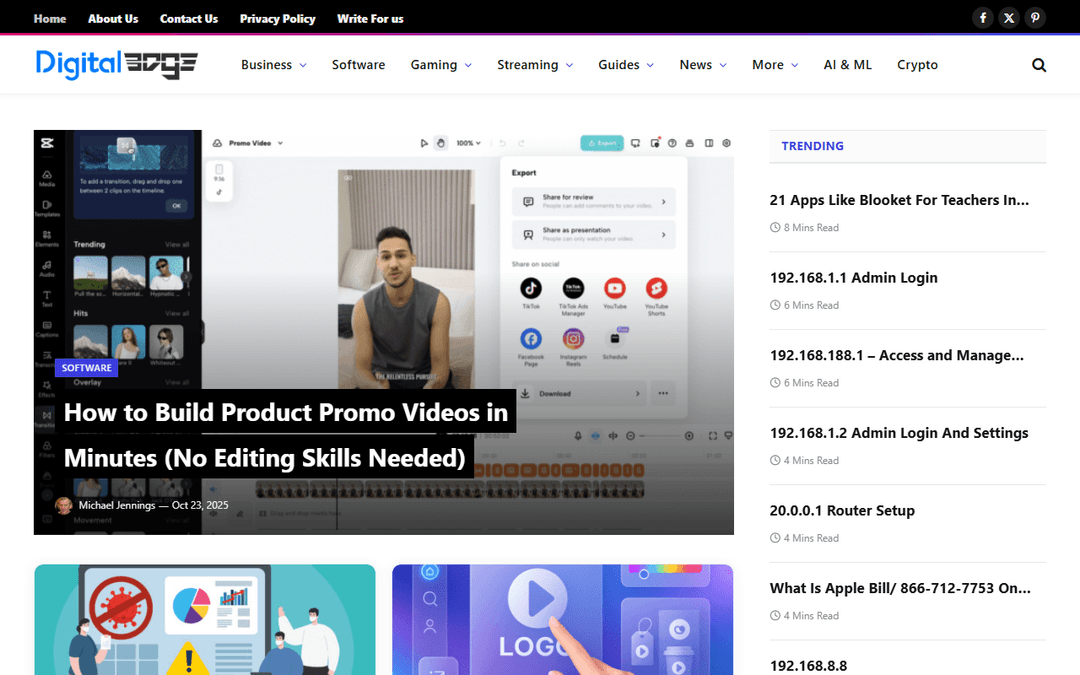
Task: Open the Contact Us link
Action: click(189, 19)
